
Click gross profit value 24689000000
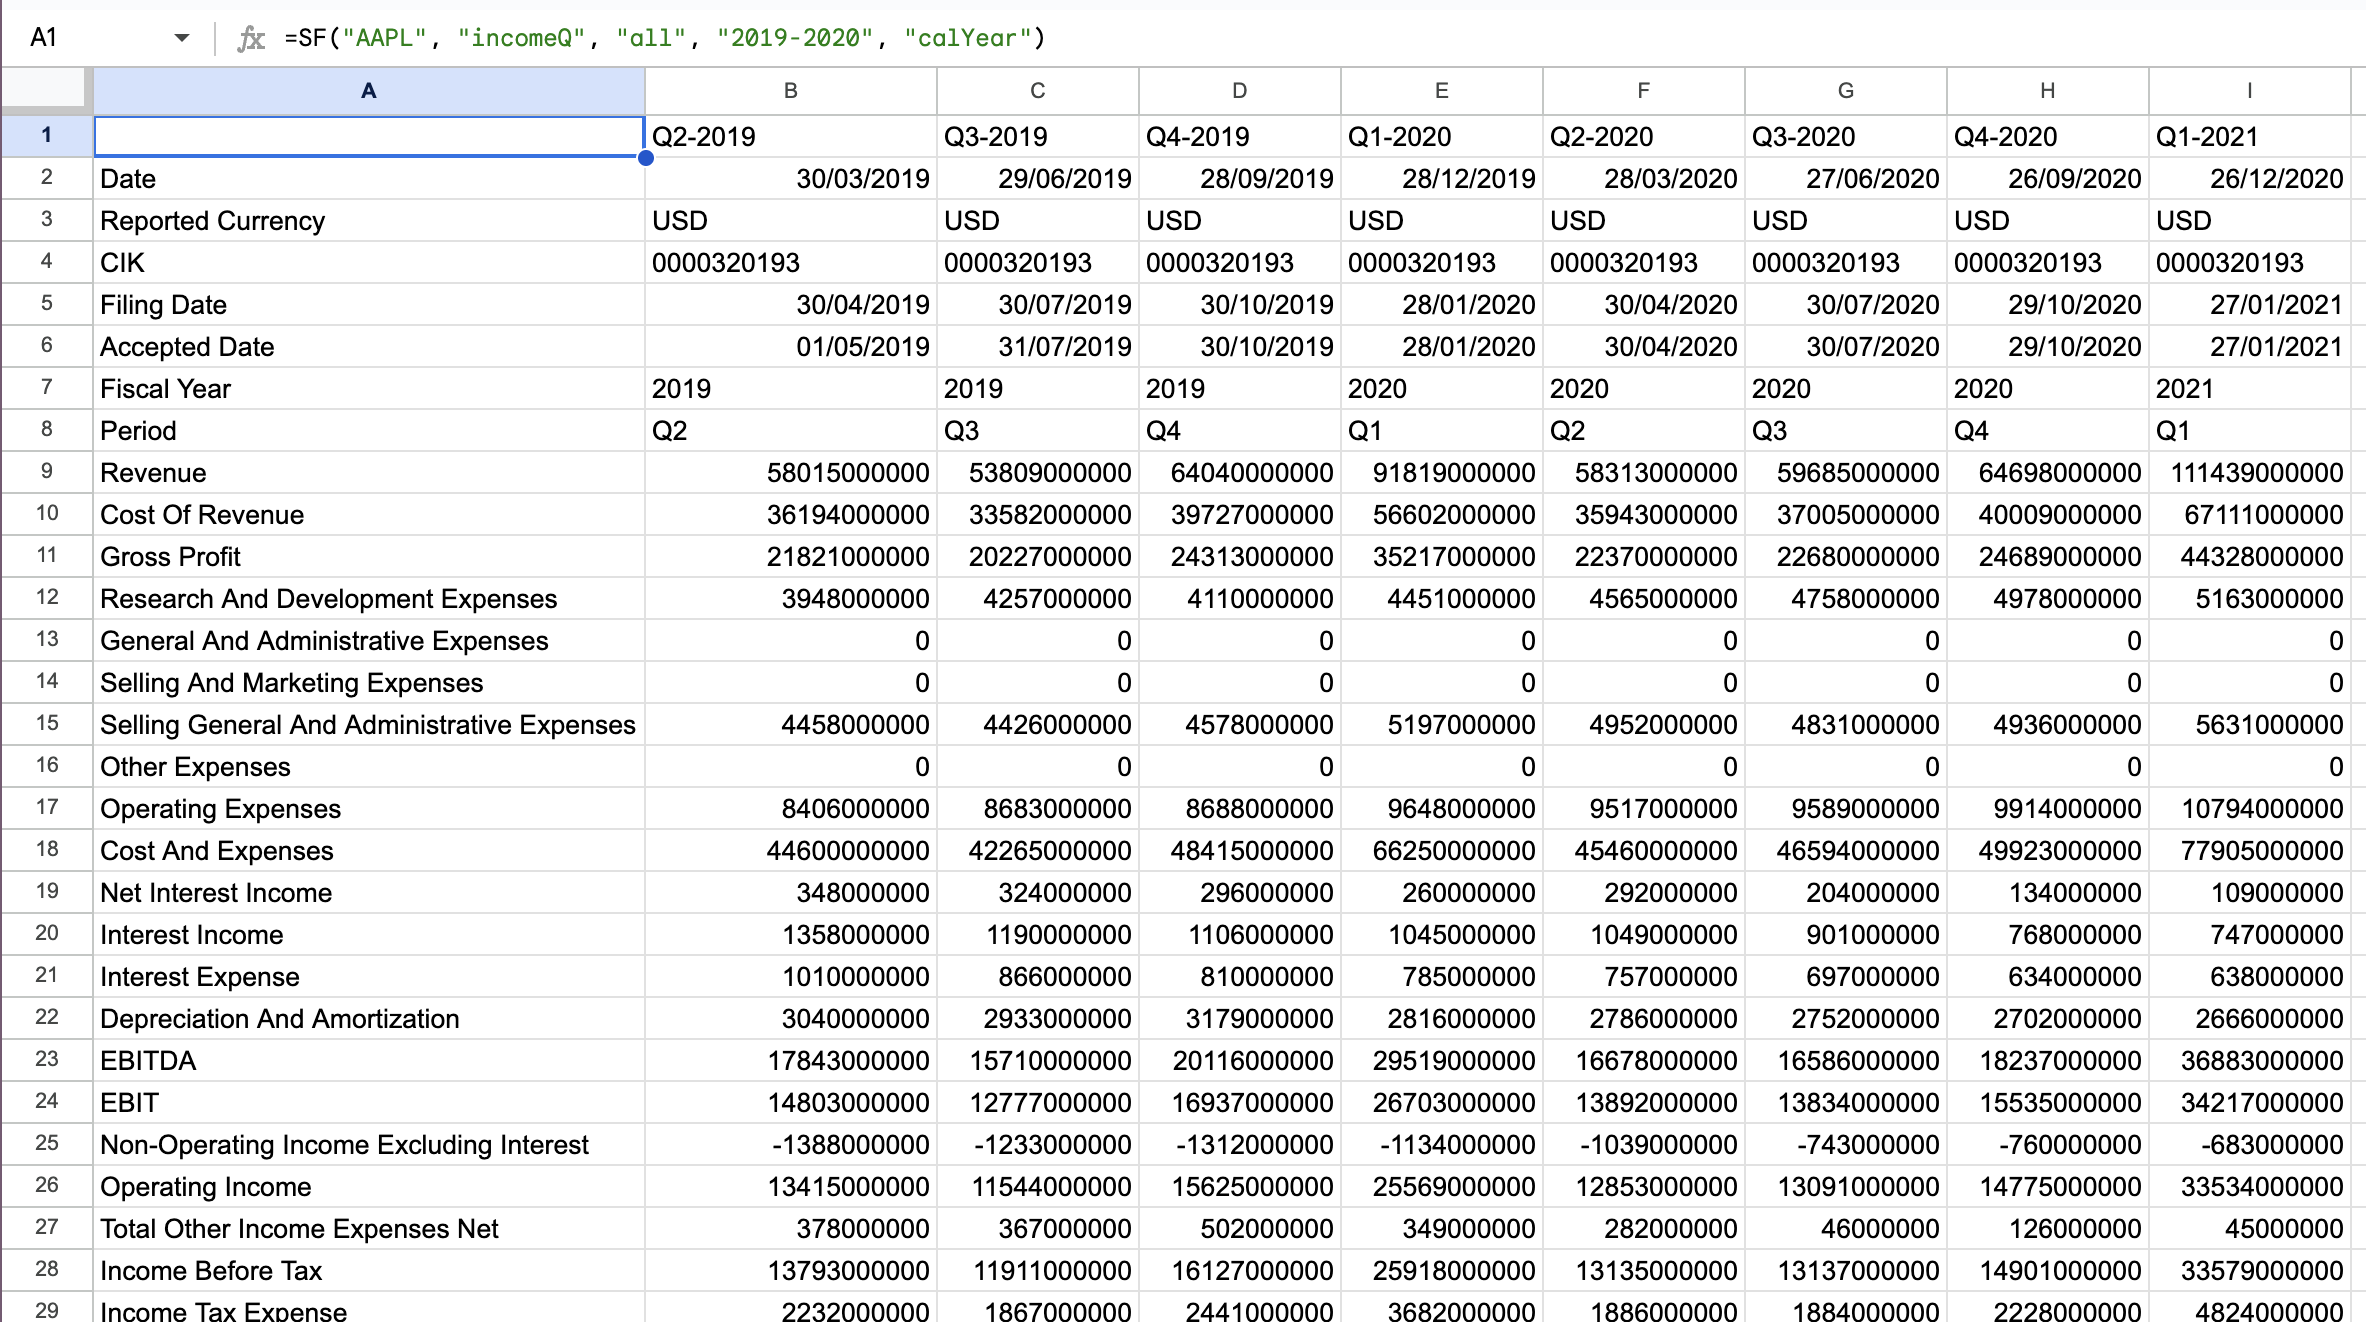(x=2047, y=556)
